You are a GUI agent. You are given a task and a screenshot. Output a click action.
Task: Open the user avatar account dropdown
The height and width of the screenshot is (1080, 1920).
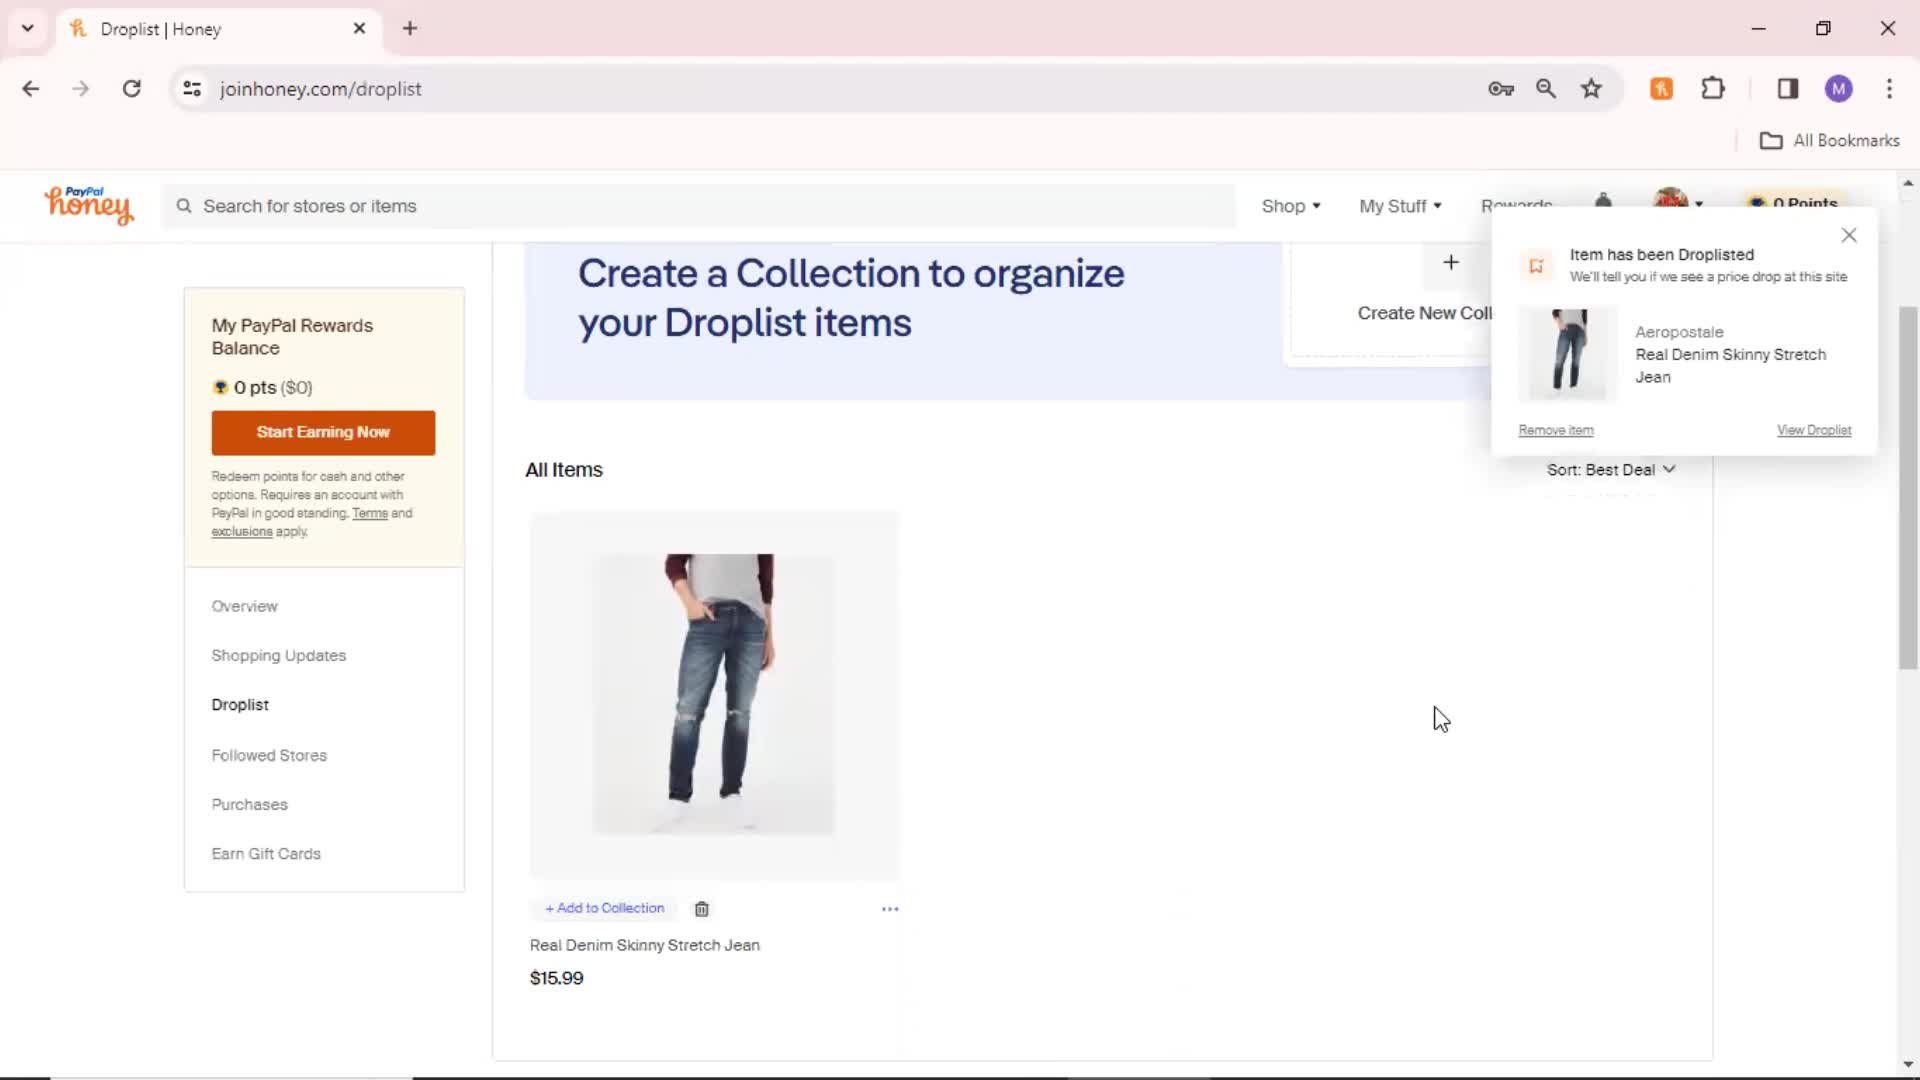click(1678, 199)
